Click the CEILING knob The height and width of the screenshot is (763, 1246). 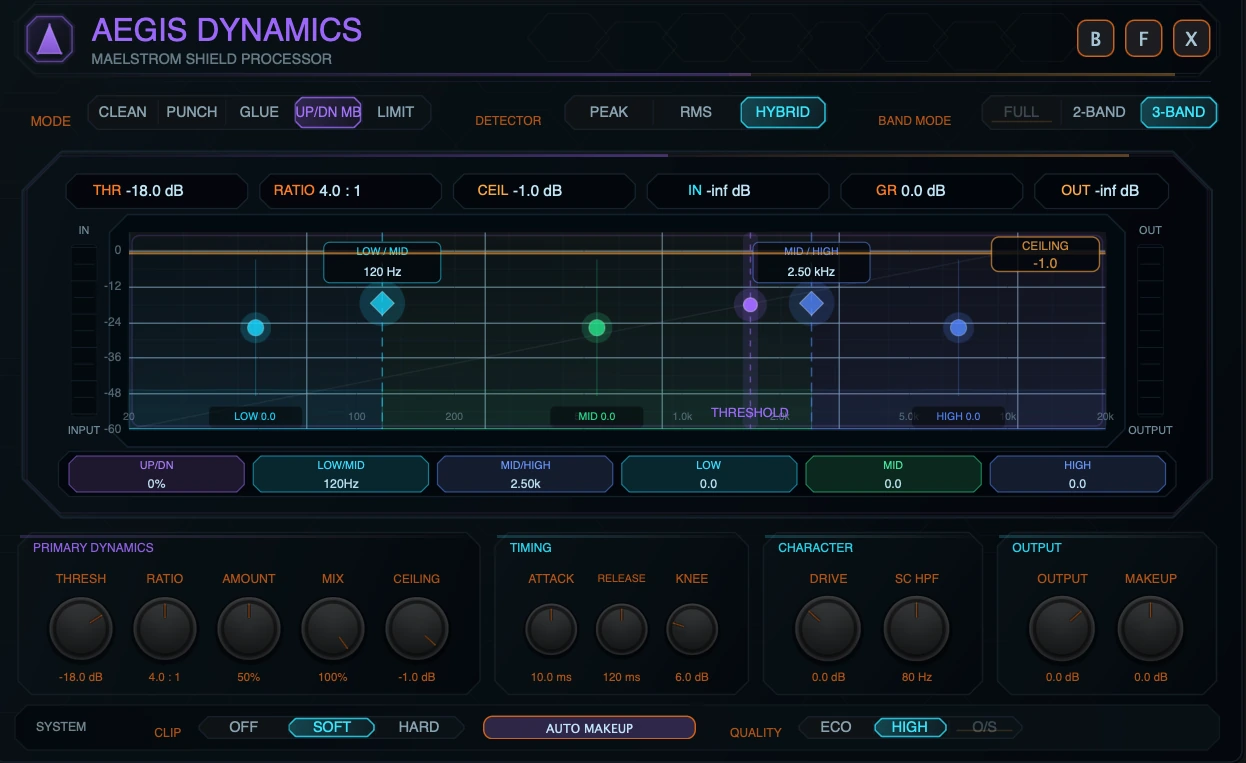417,629
